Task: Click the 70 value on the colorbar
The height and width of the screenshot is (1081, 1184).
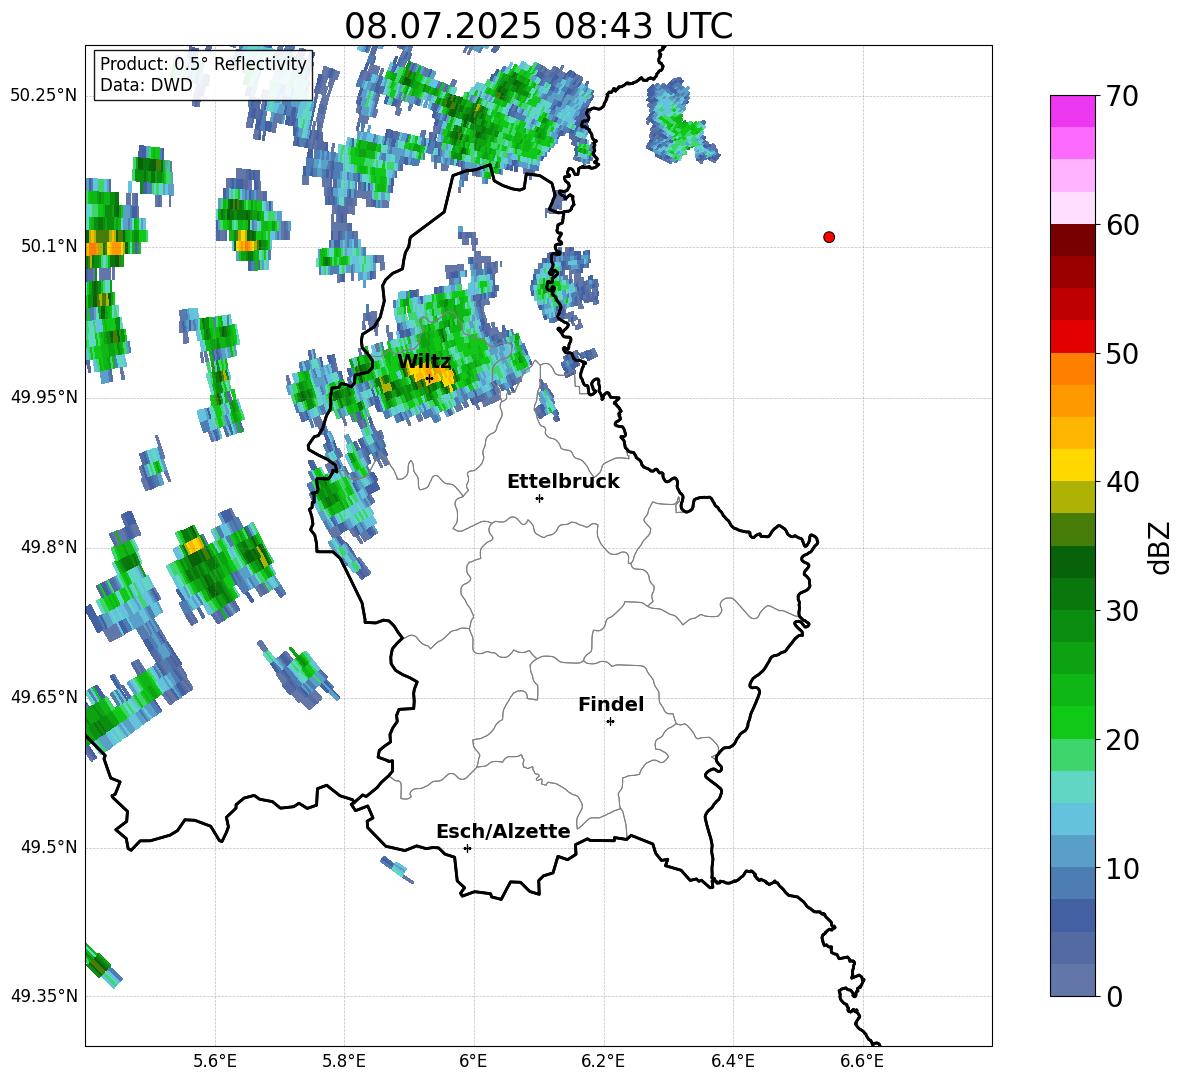Action: point(1121,96)
